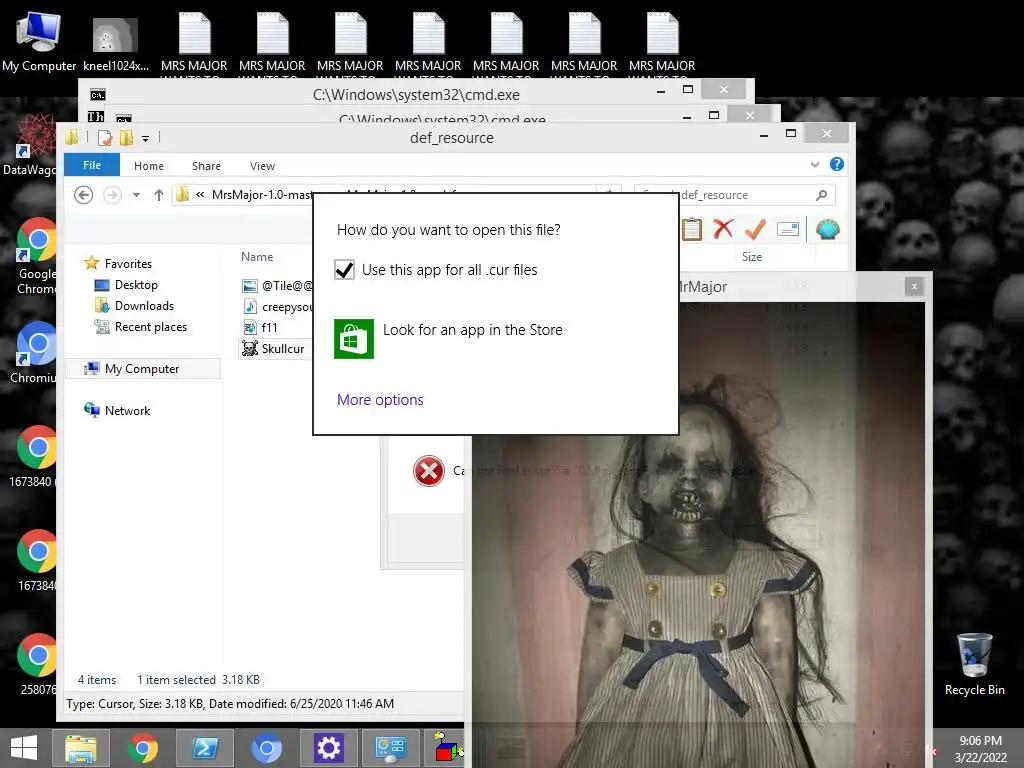Open the gear settings taskbar app

click(328, 748)
